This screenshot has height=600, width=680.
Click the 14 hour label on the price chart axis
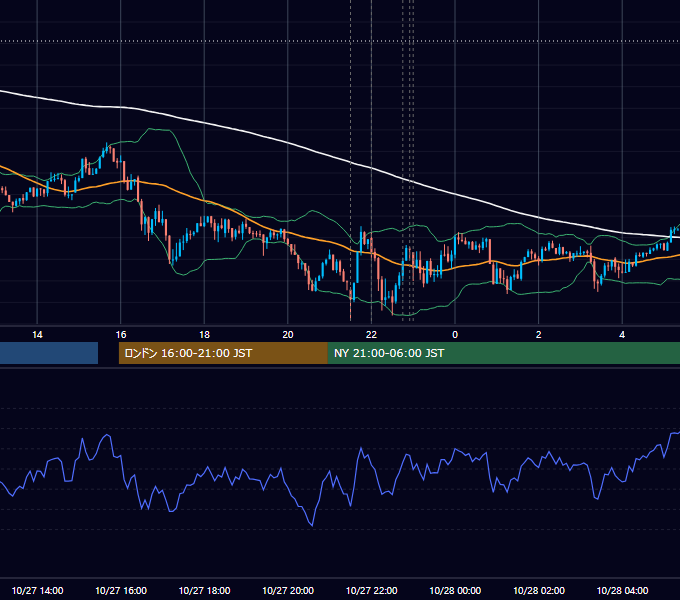[x=37, y=335]
